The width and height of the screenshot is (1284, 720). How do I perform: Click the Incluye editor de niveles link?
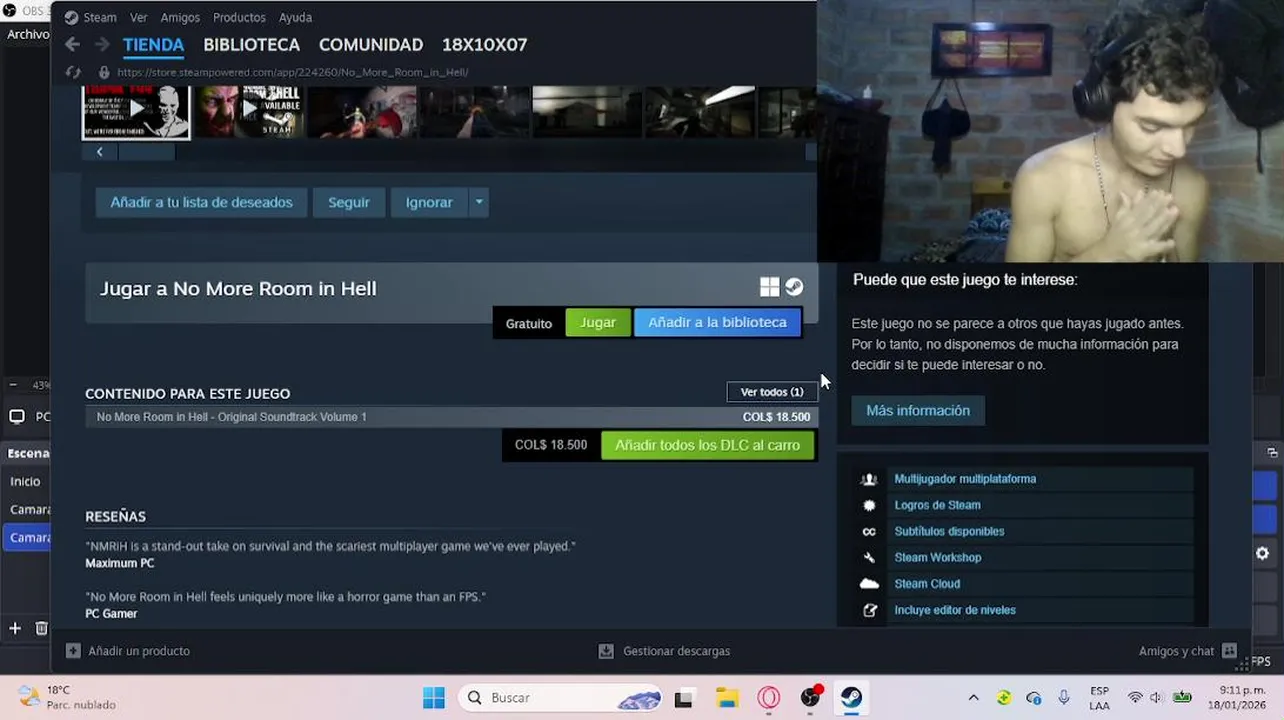tap(955, 610)
